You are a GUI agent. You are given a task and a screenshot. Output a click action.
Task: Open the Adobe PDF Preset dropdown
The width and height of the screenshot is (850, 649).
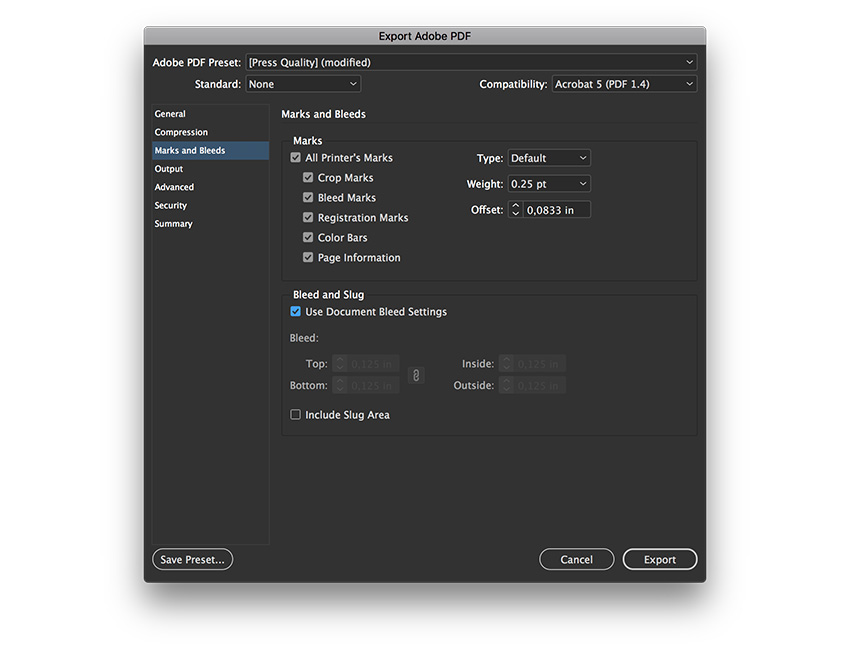[471, 61]
